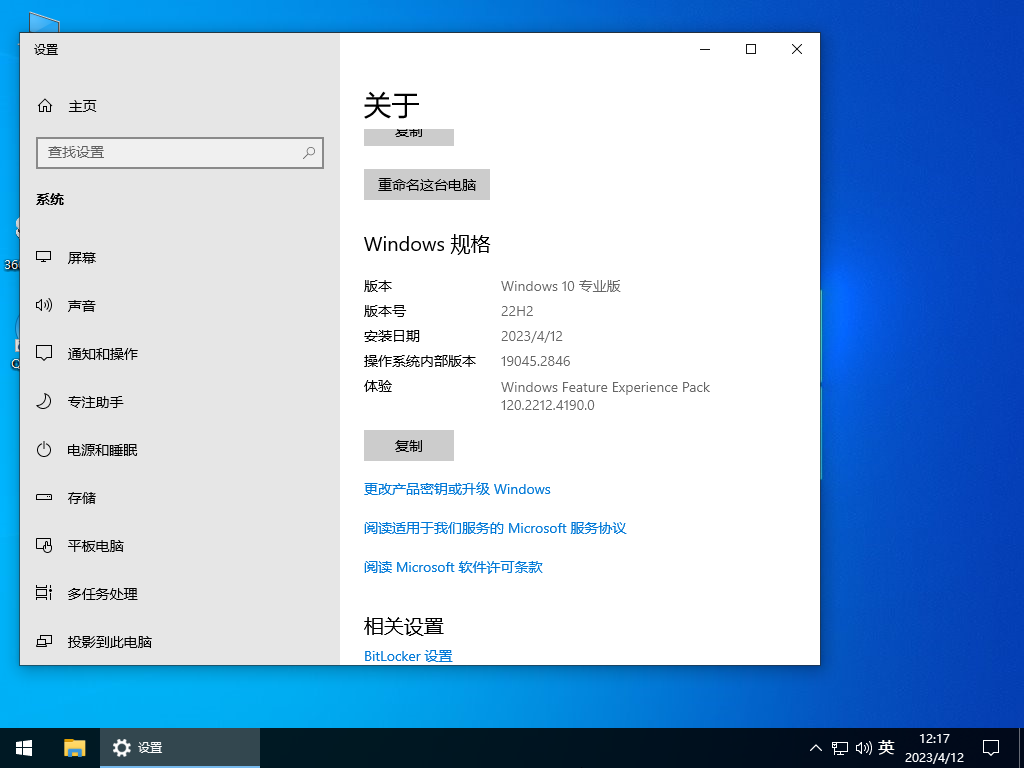
Task: Open the Windows Start menu
Action: tap(23, 747)
